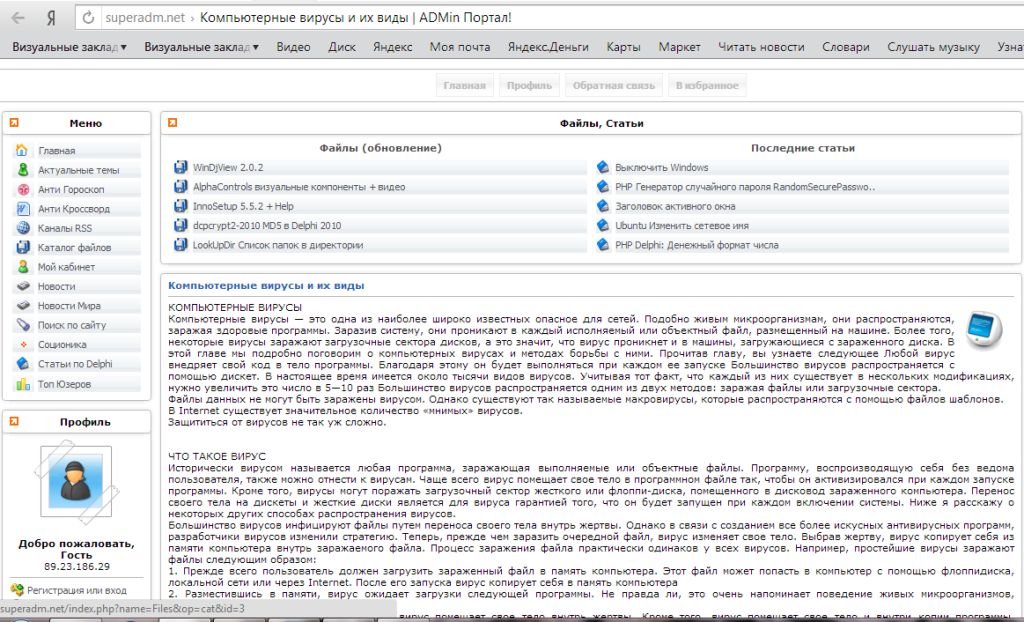Viewport: 1024px width, 622px height.
Task: Click the search icon beside Поиск по сайту
Action: click(x=23, y=325)
